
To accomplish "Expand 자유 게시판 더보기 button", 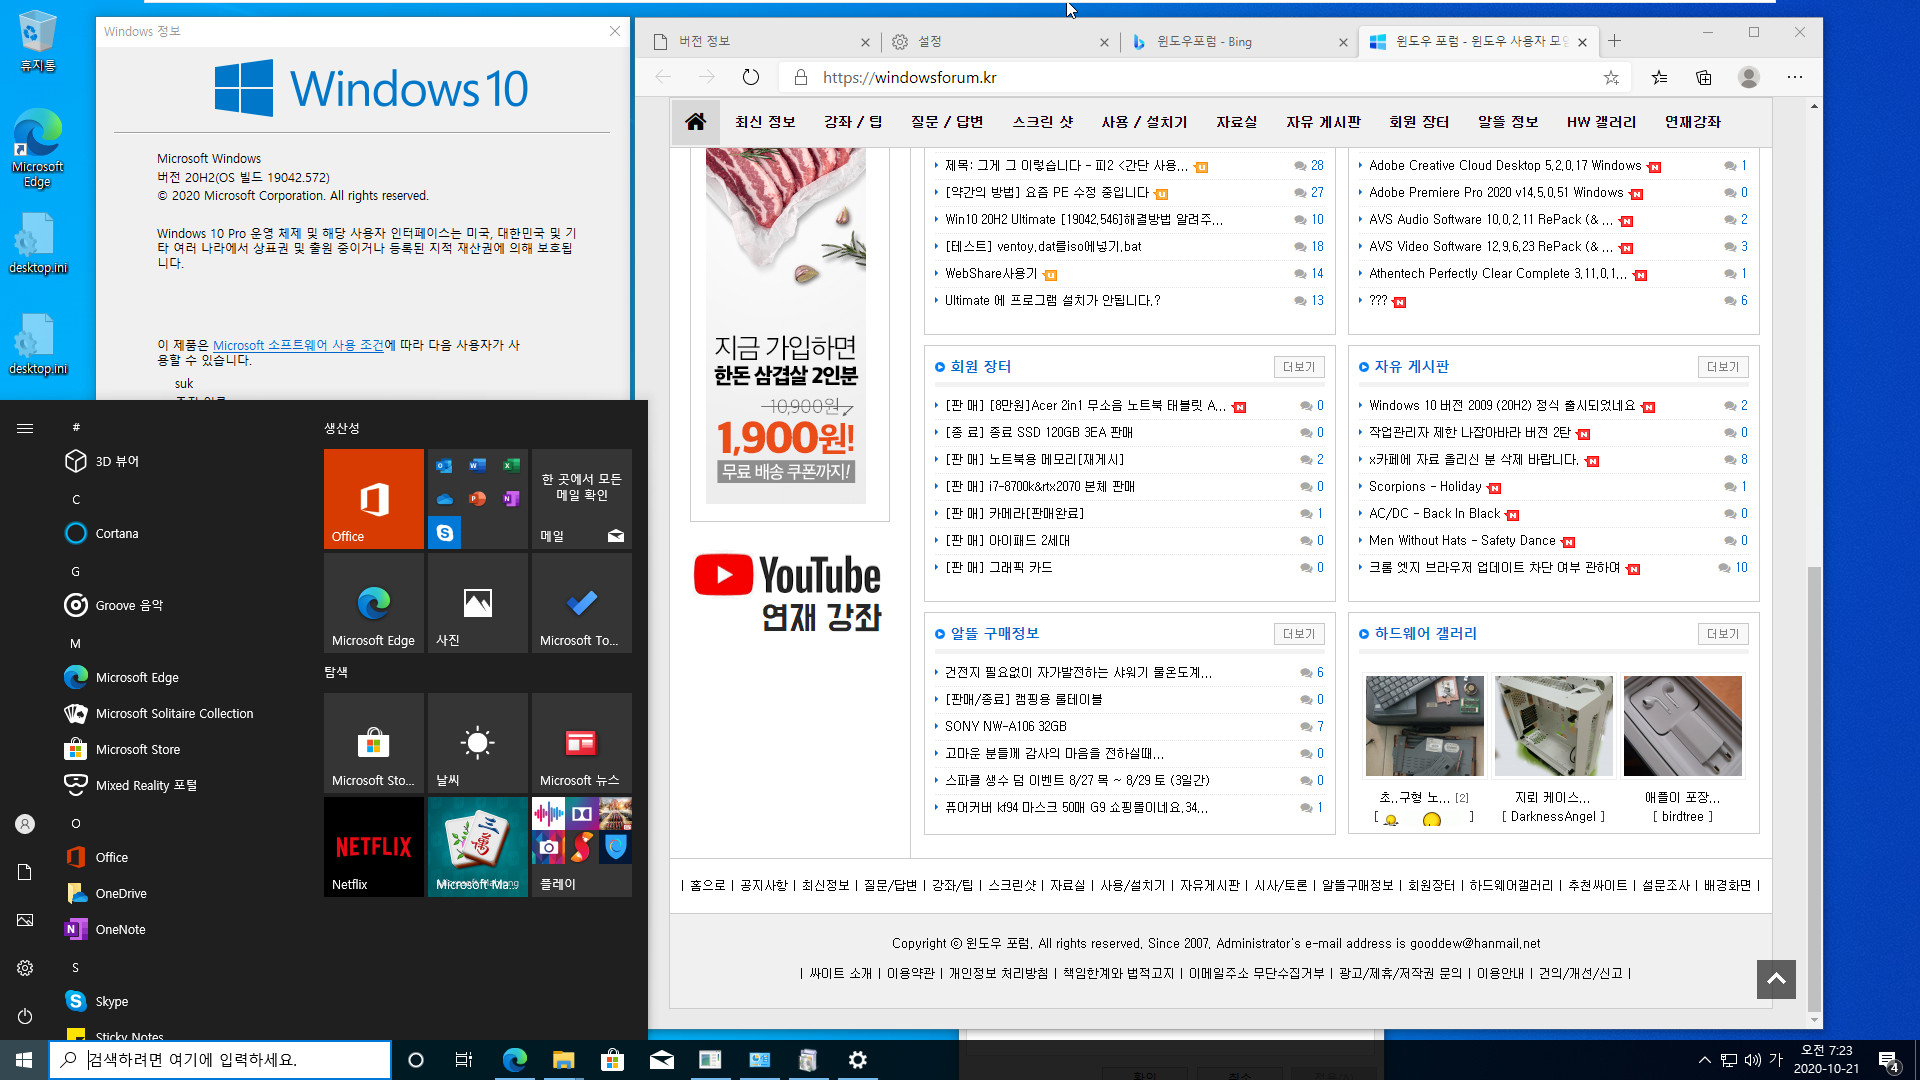I will (x=1723, y=367).
